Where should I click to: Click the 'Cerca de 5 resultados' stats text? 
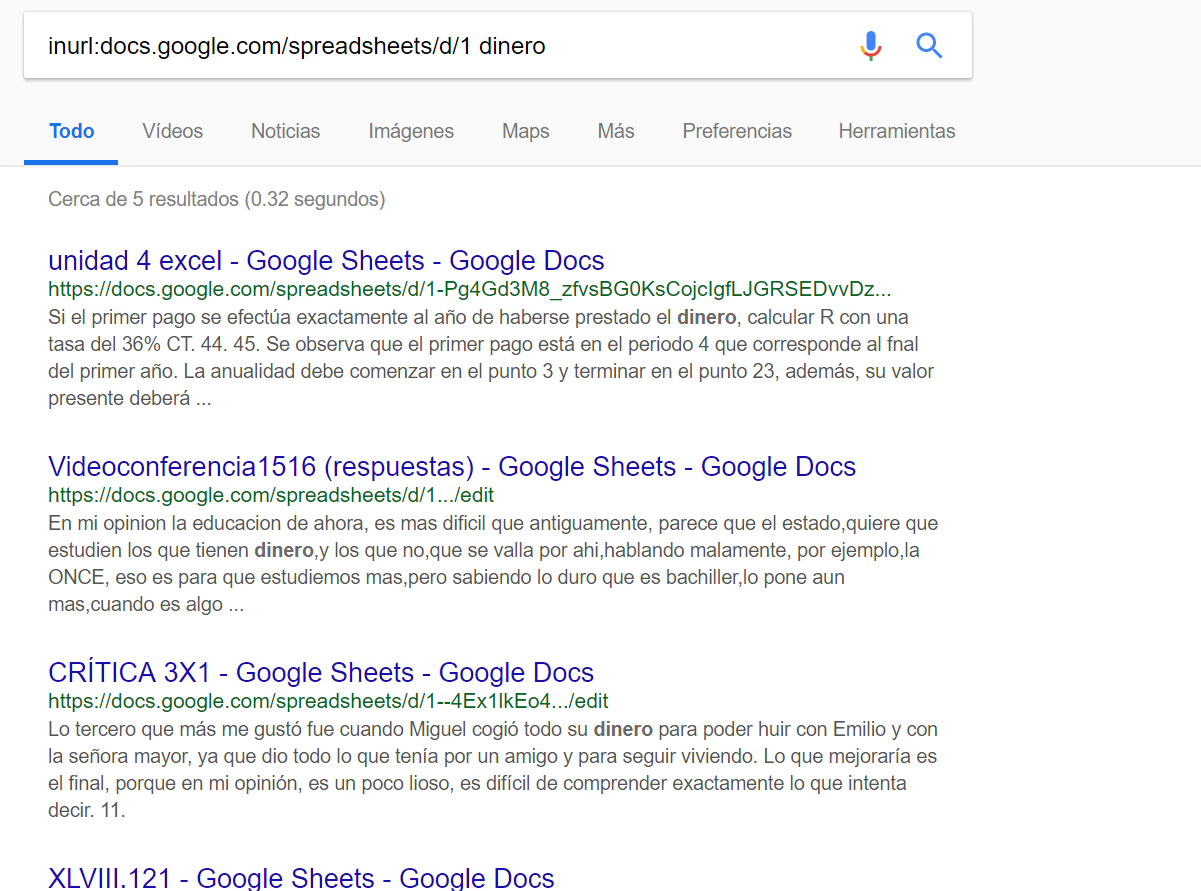(216, 199)
